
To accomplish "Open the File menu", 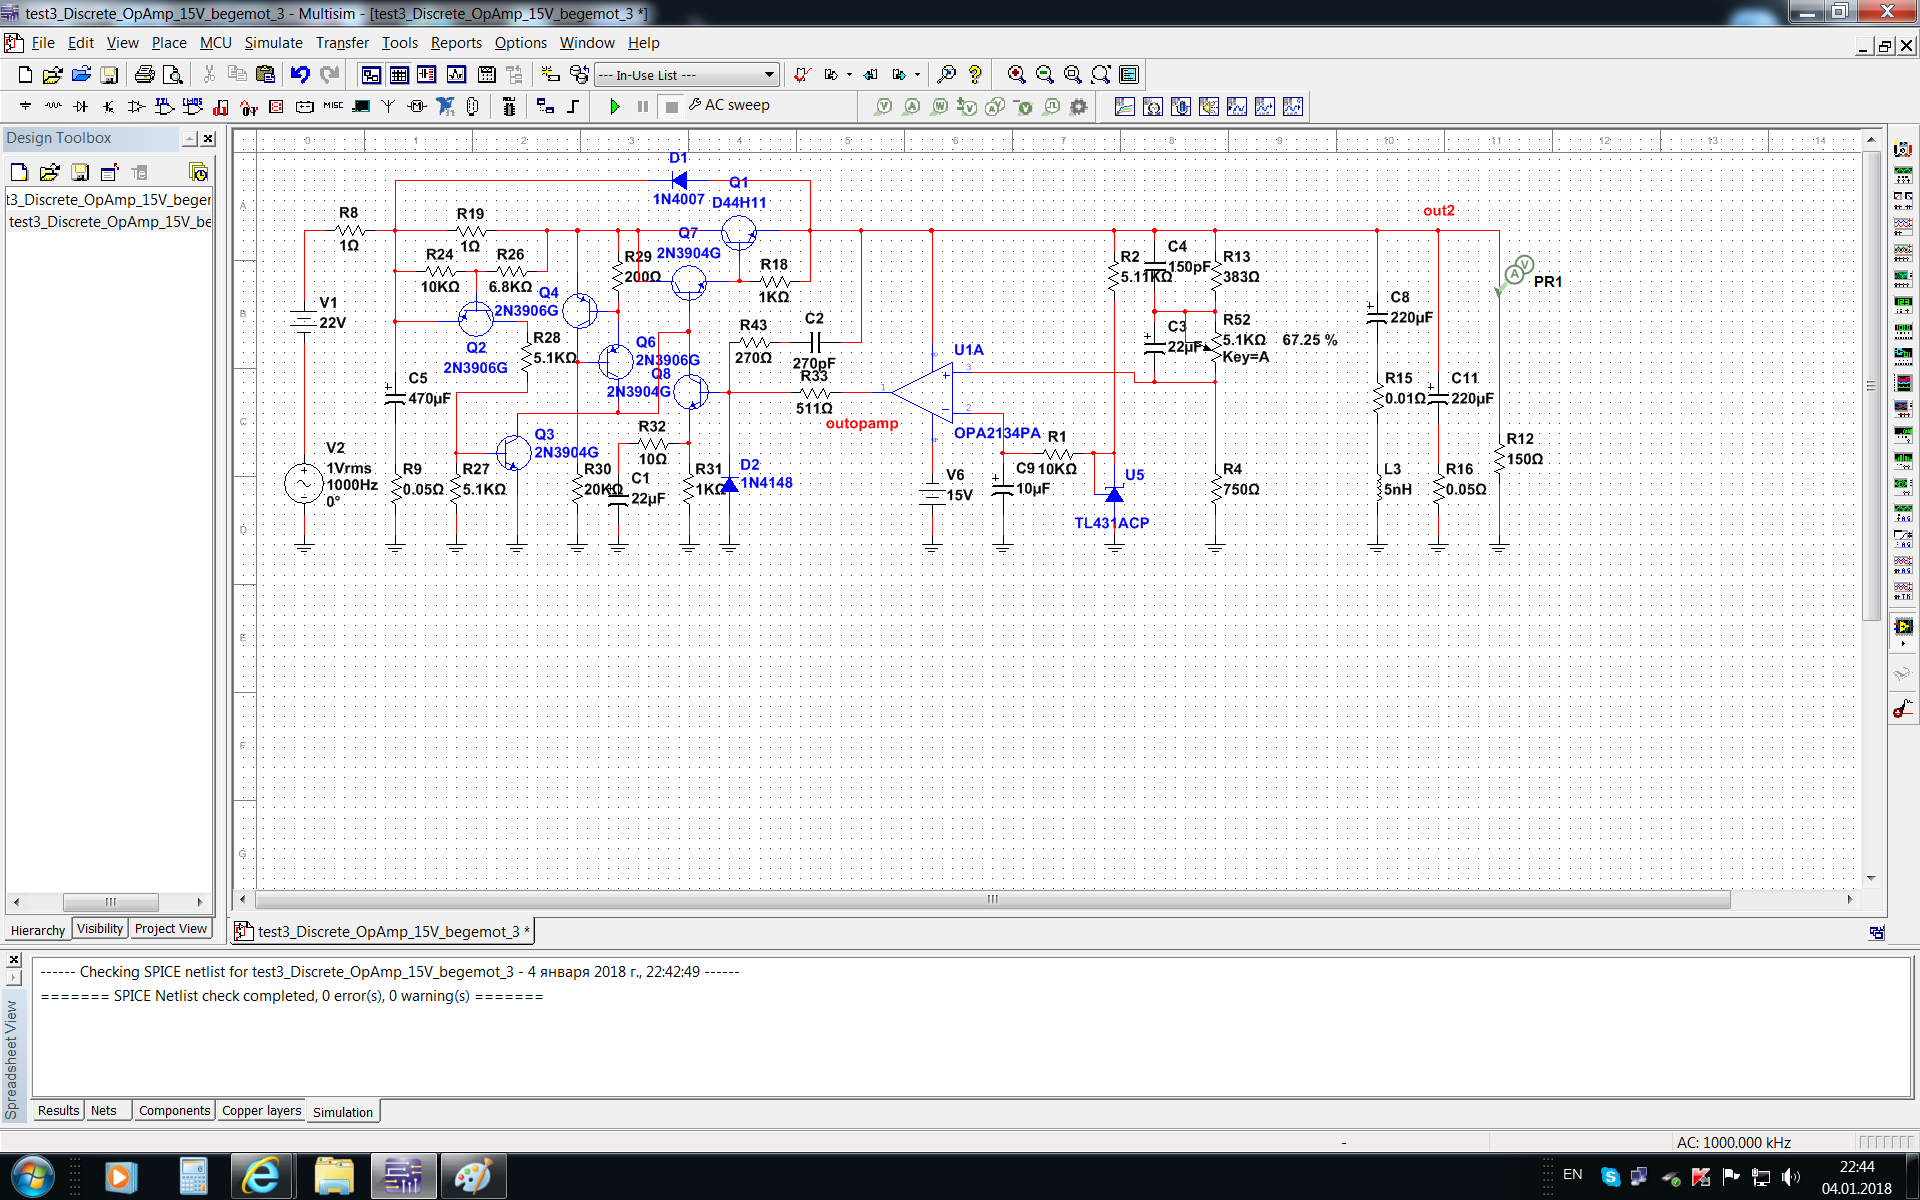I will click(x=43, y=43).
